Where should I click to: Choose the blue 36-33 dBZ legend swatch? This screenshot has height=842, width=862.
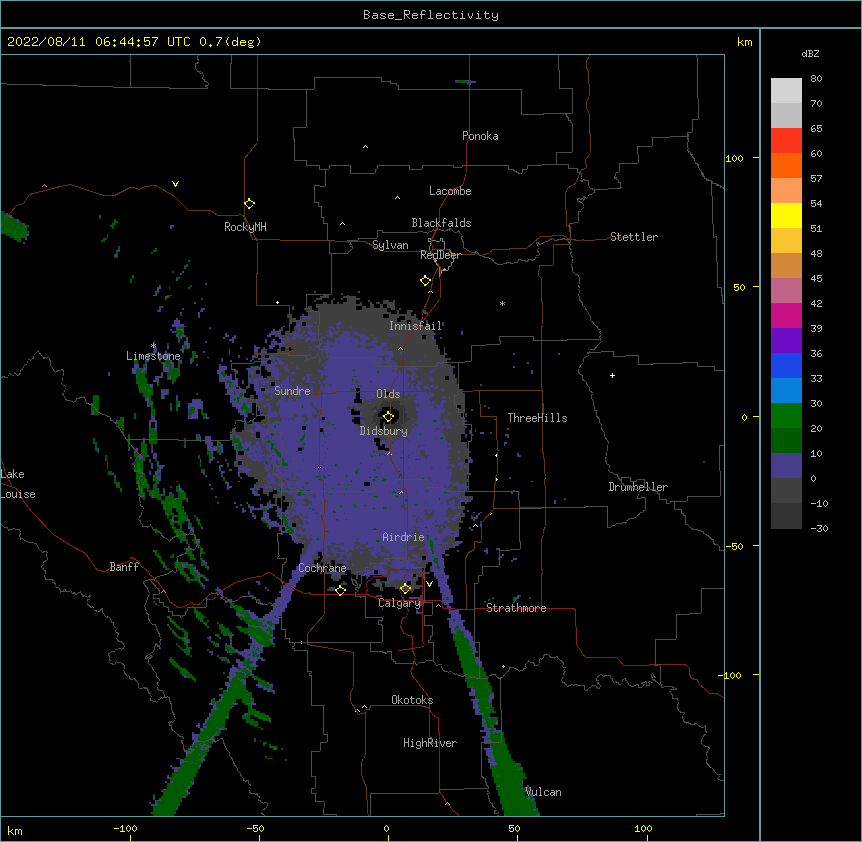point(786,365)
